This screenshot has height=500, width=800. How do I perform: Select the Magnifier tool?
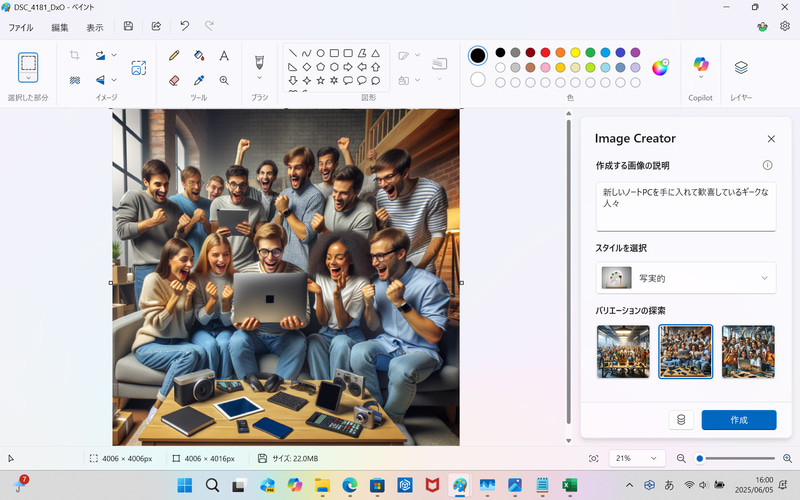pyautogui.click(x=224, y=80)
